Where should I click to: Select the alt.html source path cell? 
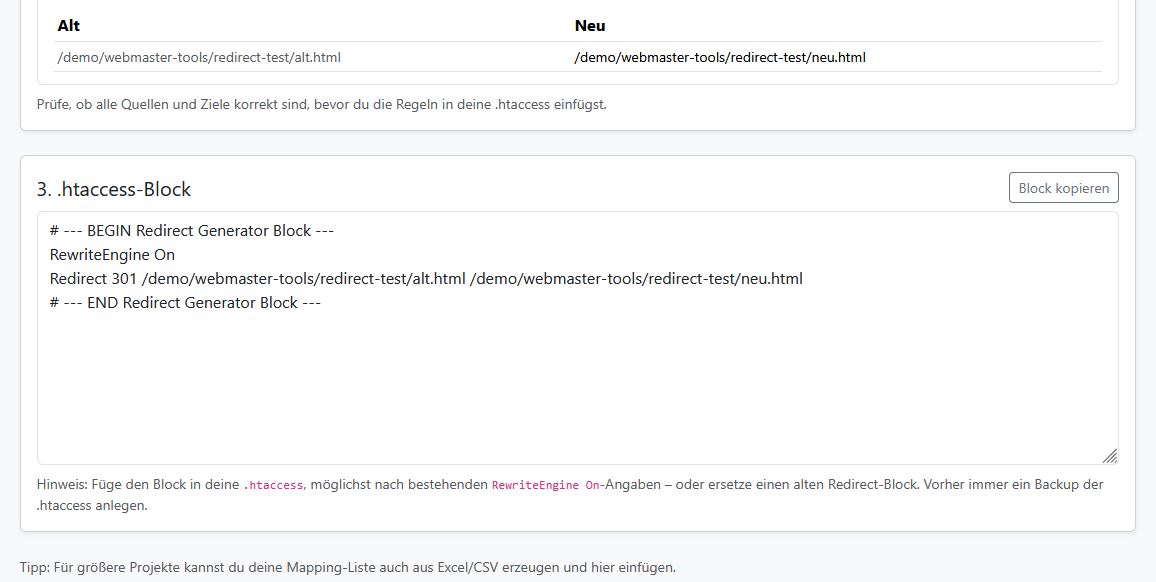[200, 57]
